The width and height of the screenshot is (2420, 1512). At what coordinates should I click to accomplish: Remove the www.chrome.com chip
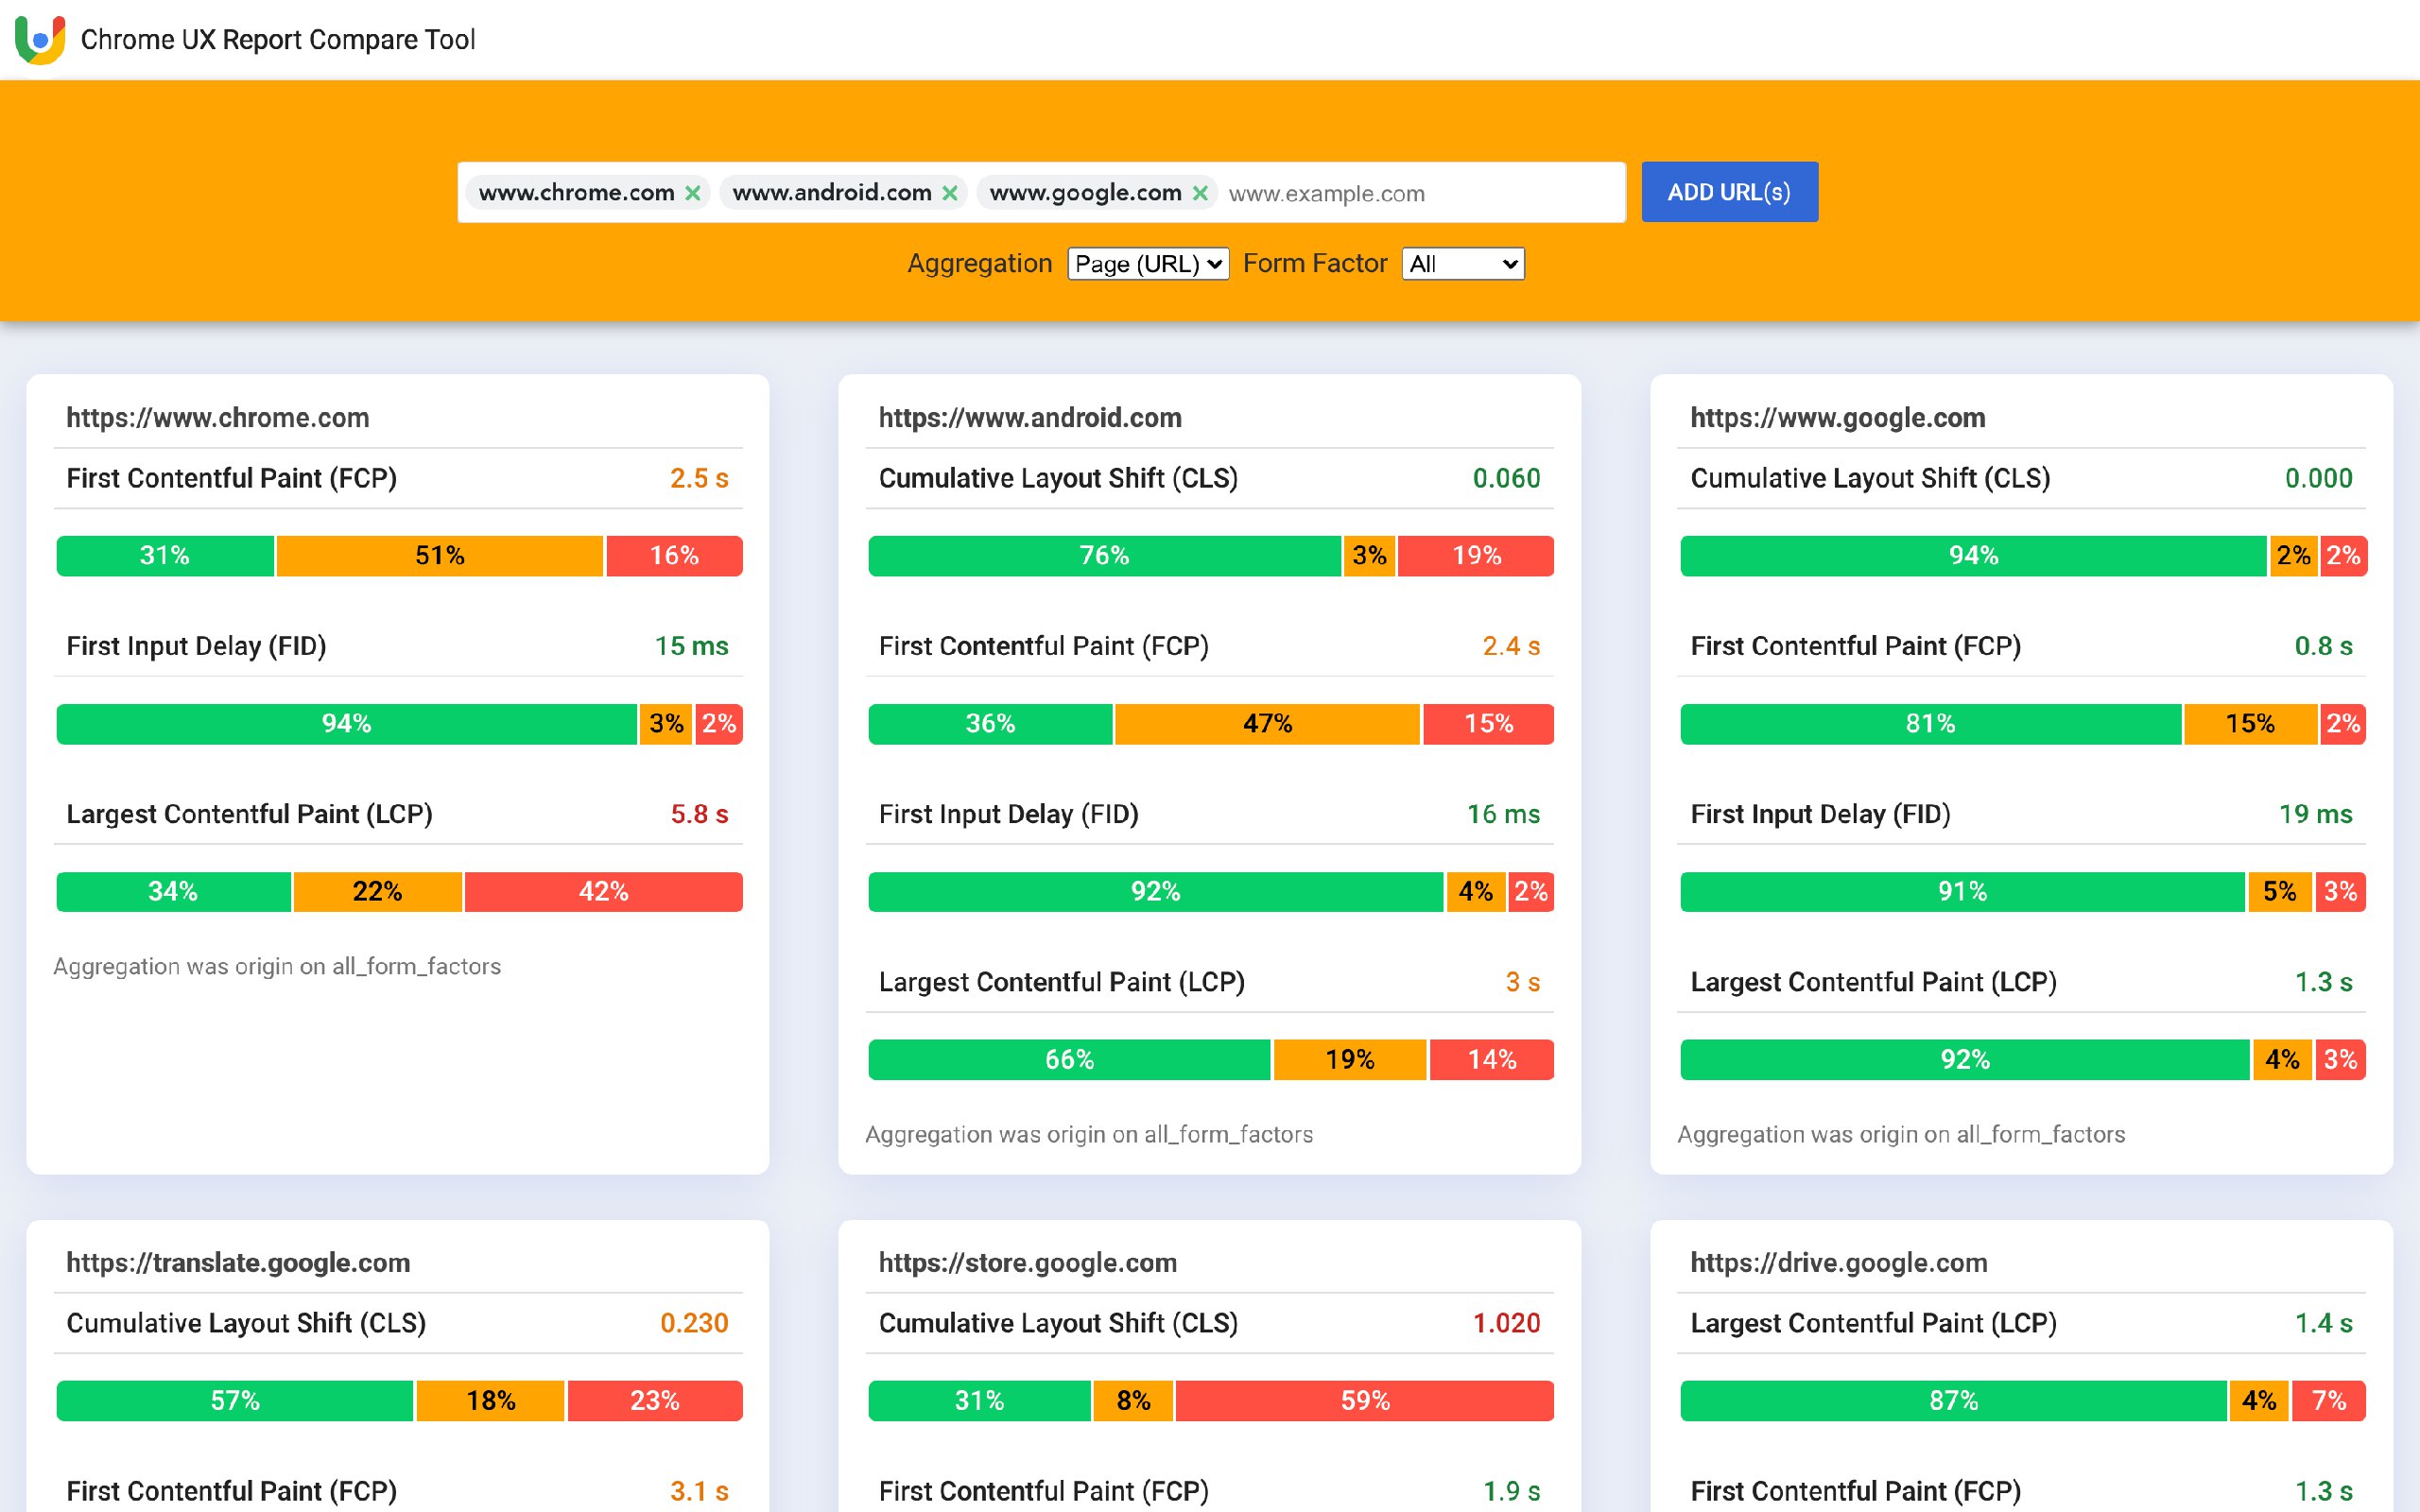692,193
